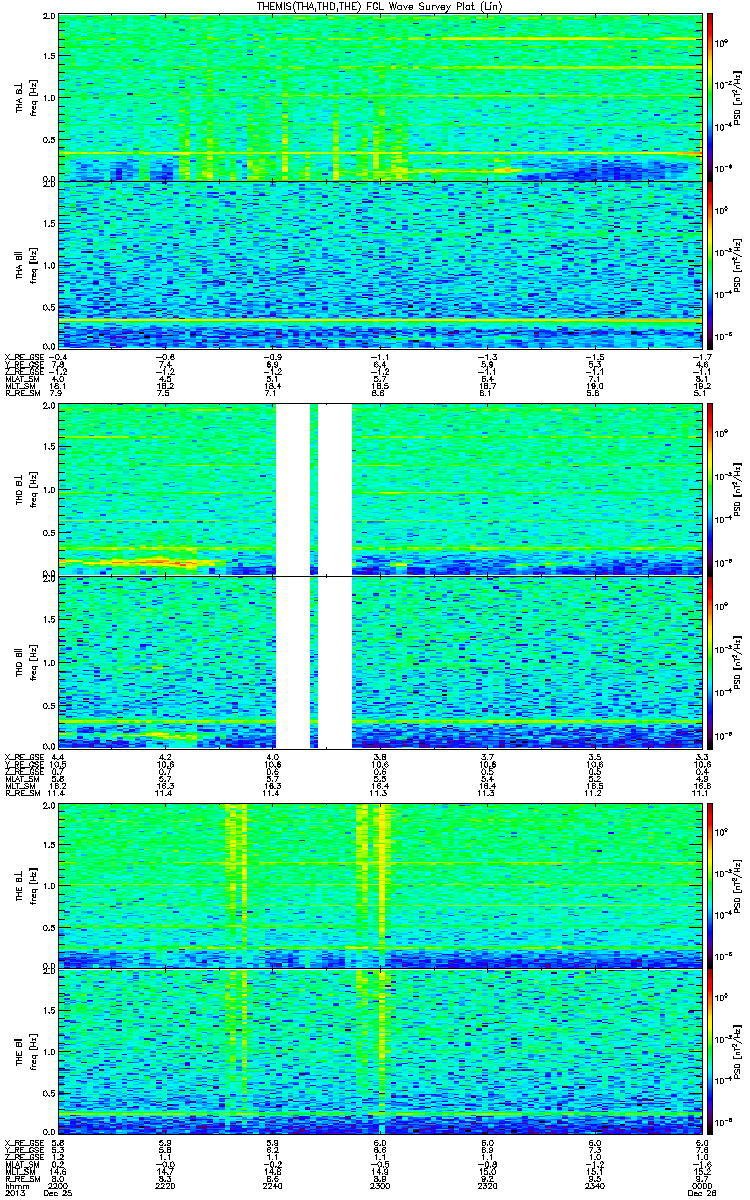Click the 2013 year label

coord(15,1193)
